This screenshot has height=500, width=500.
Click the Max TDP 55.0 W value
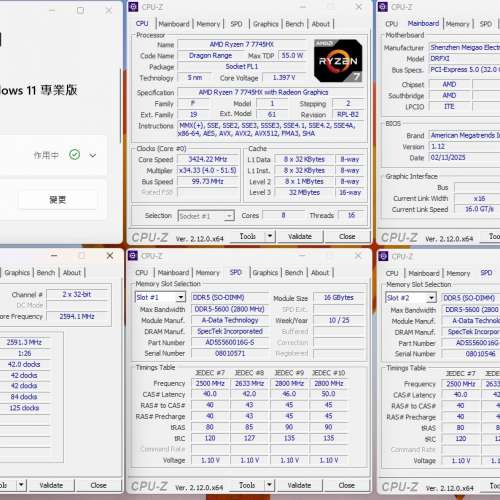pyautogui.click(x=292, y=55)
